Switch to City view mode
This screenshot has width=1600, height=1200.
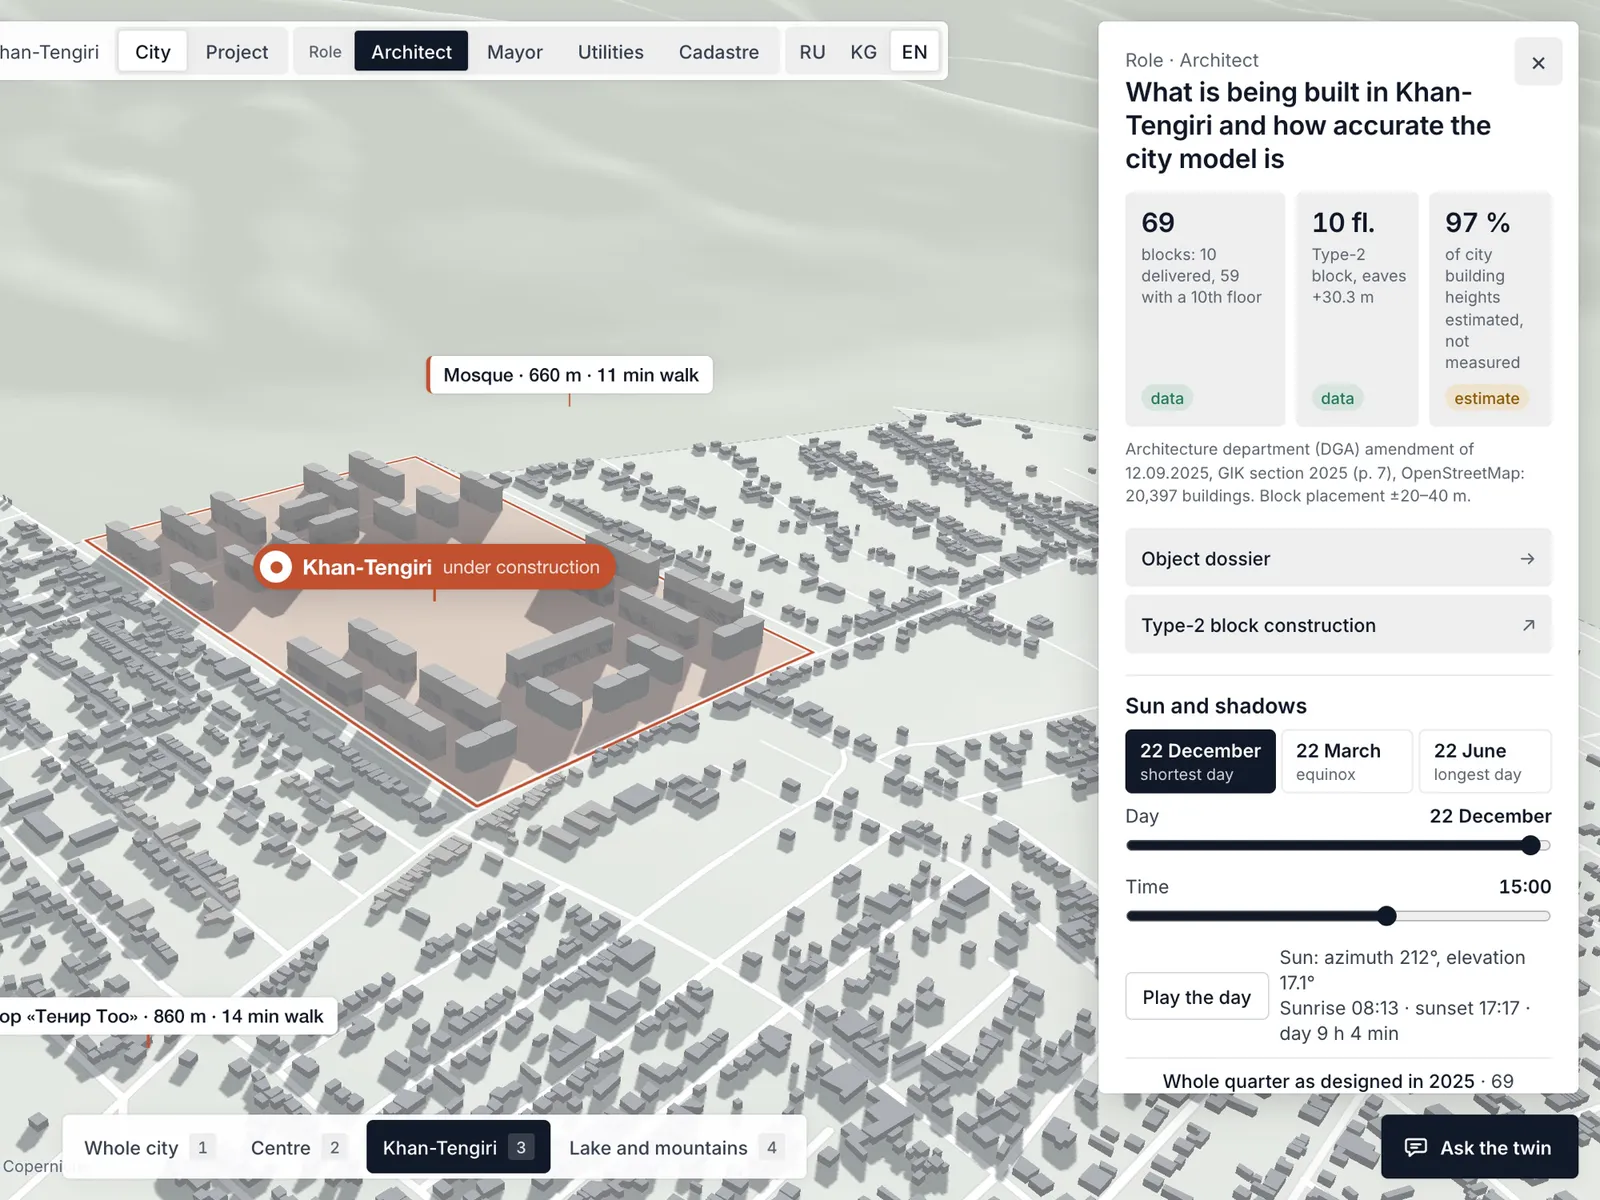tap(153, 52)
